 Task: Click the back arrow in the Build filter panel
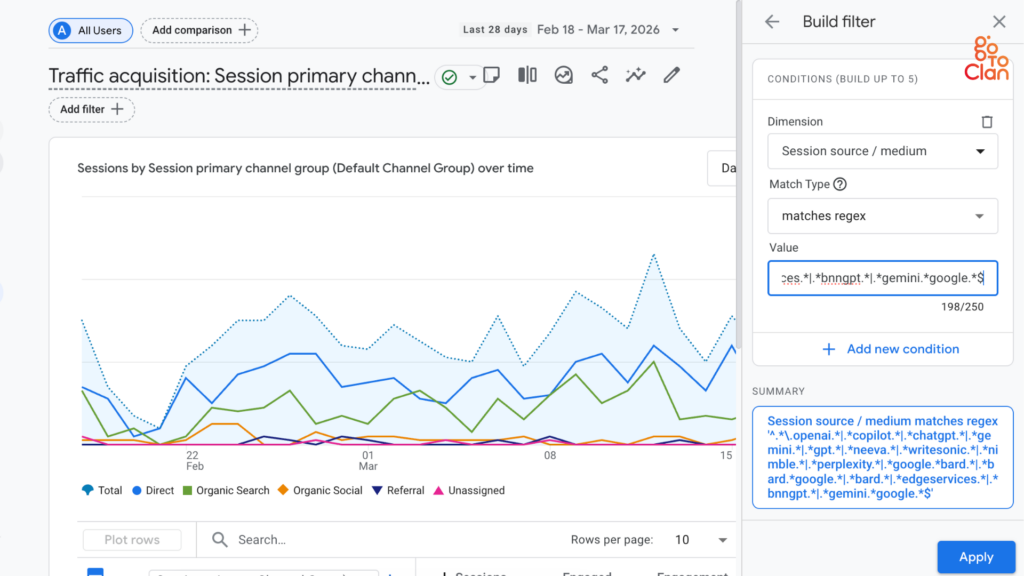[x=771, y=21]
